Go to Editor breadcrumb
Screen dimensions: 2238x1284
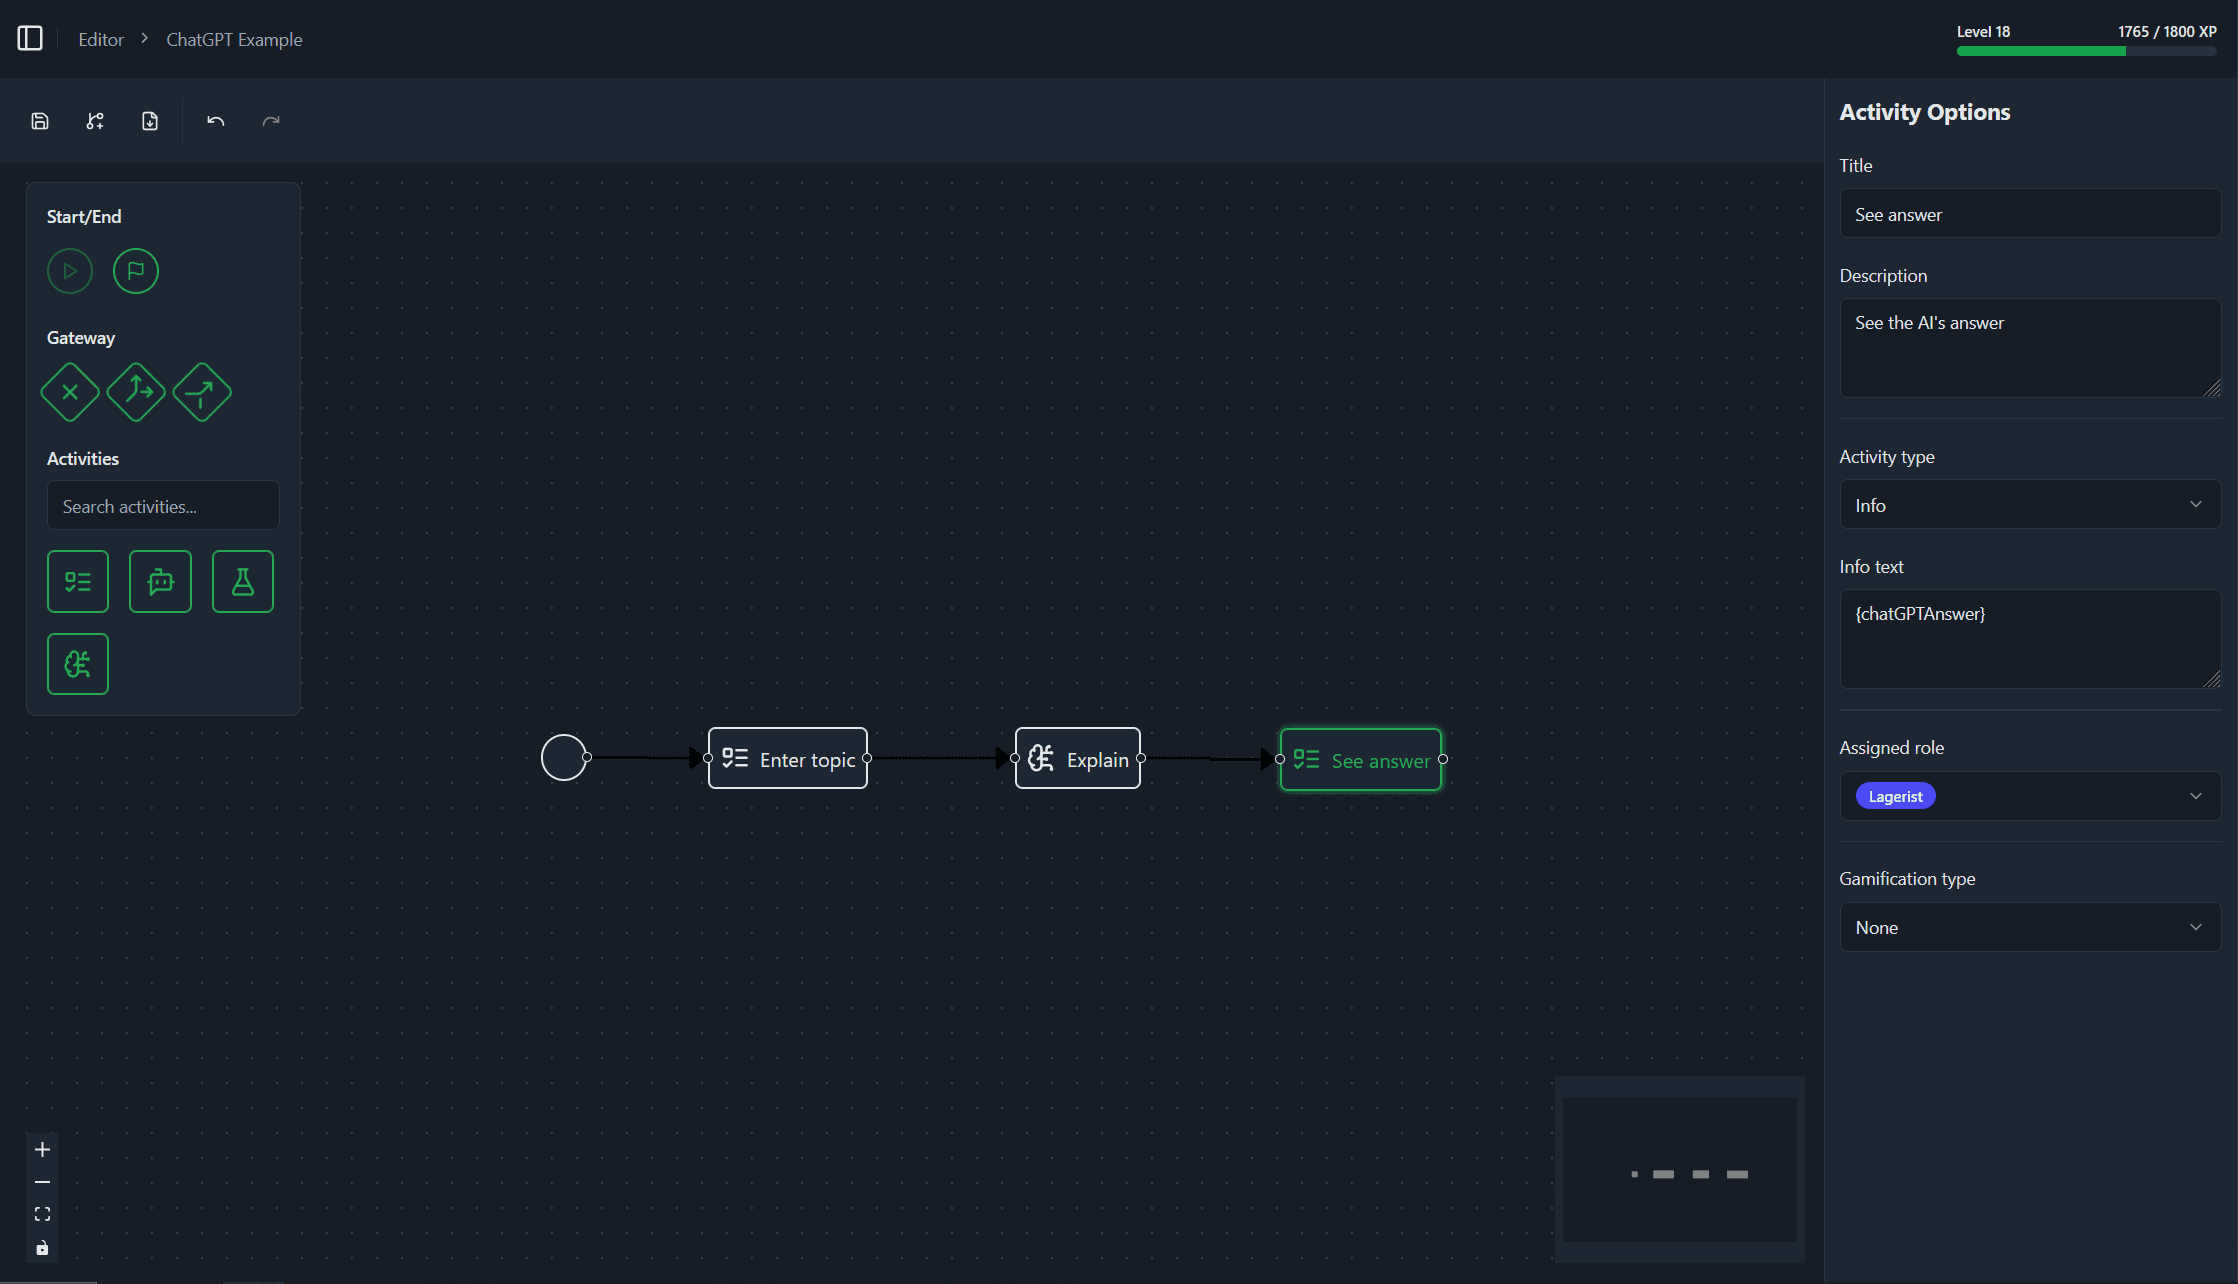[101, 39]
